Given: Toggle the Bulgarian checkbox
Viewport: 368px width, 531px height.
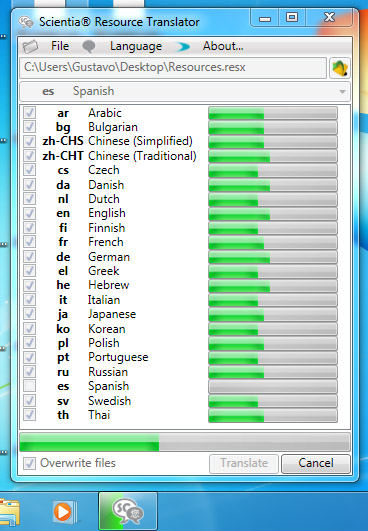Looking at the screenshot, I should point(29,127).
